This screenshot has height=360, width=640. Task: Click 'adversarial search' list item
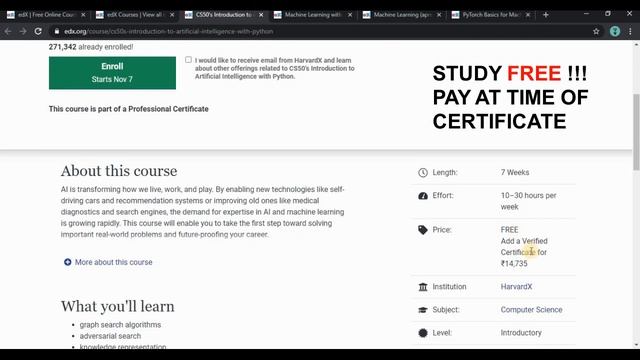tap(110, 336)
